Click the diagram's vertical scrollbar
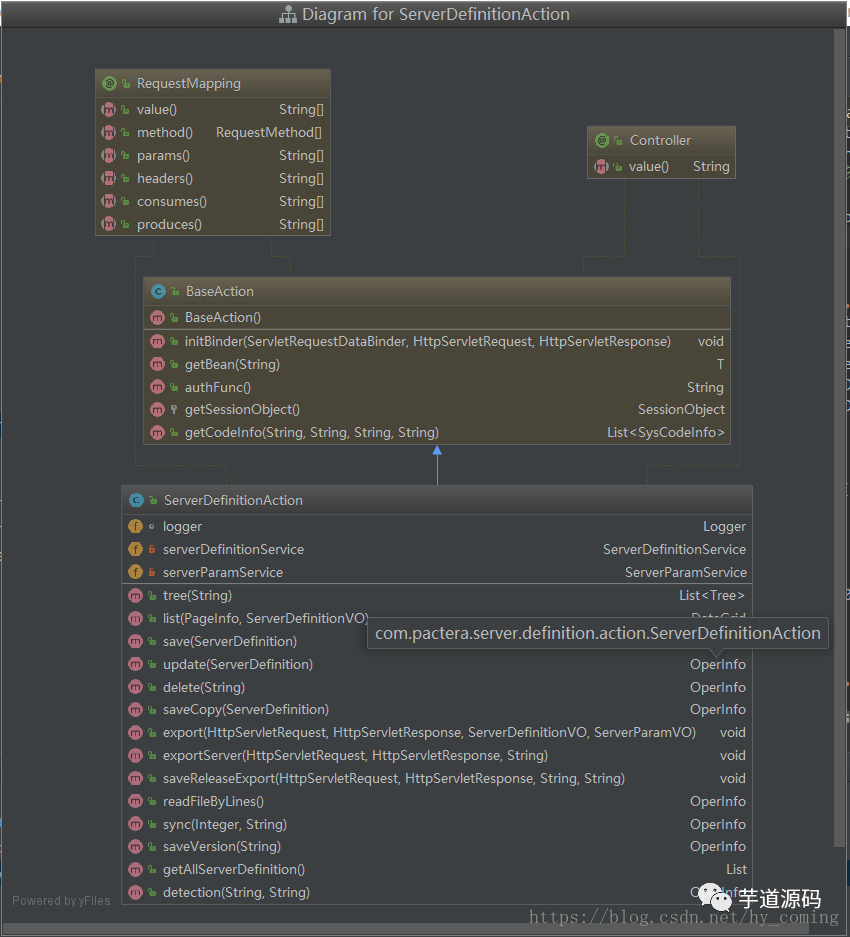The width and height of the screenshot is (850, 937). (x=839, y=438)
